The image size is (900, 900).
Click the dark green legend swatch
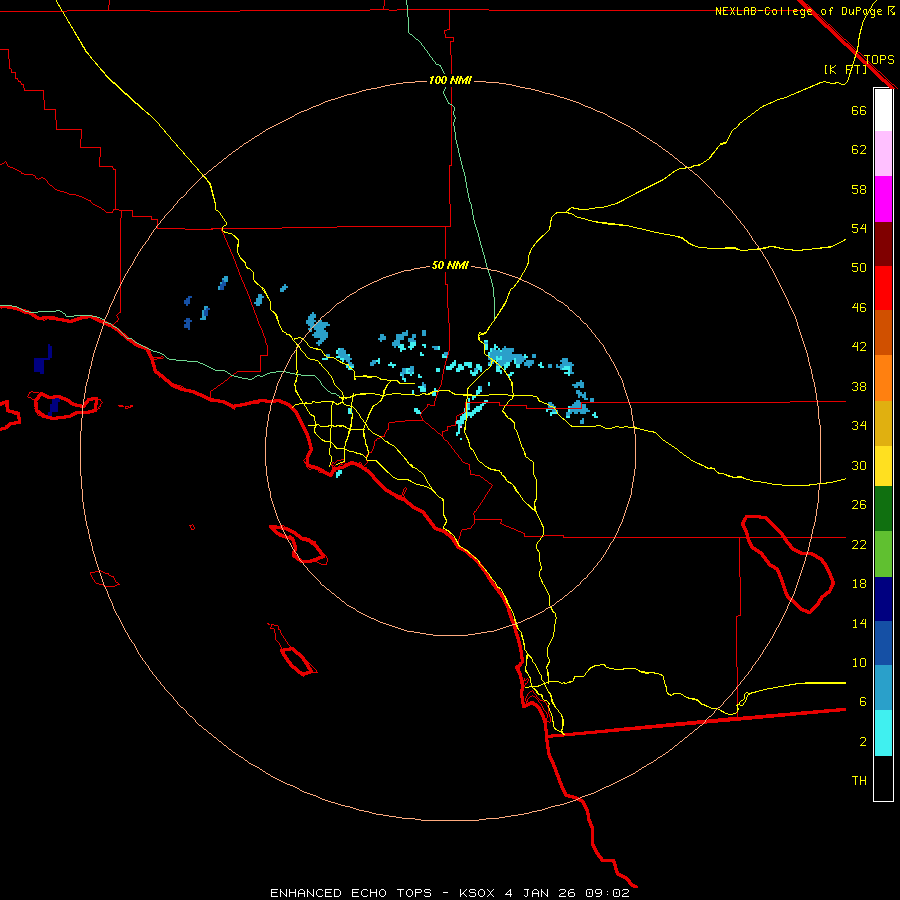point(883,509)
